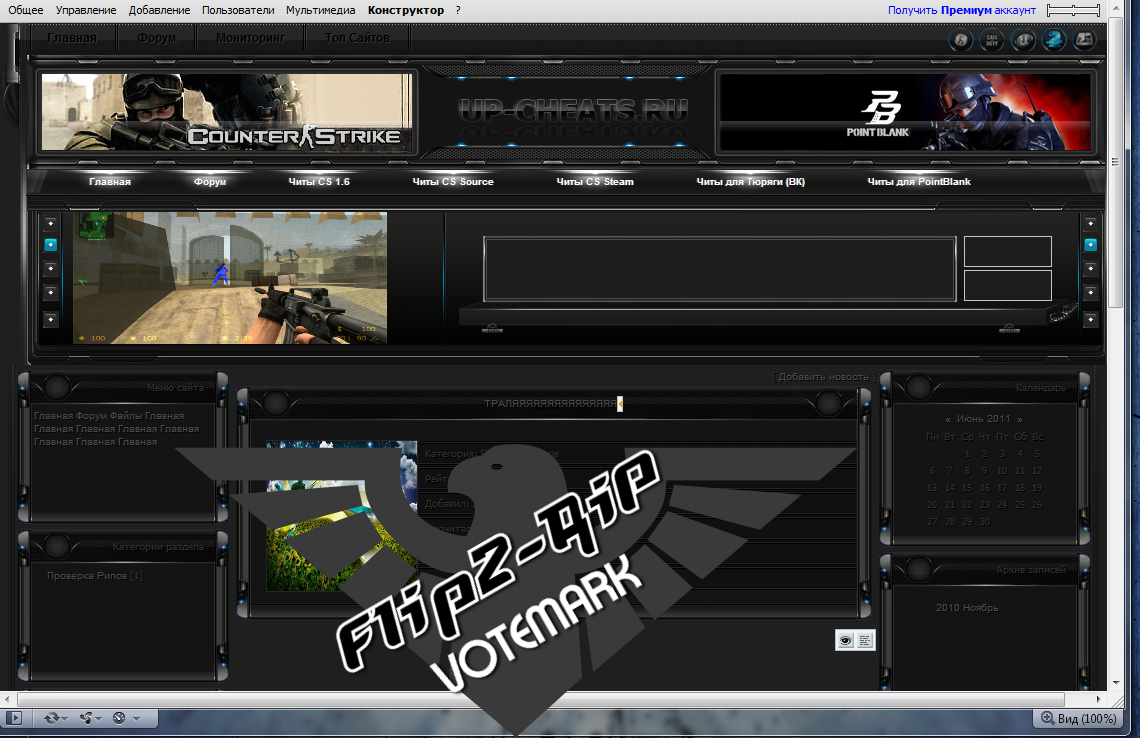
Task: Click the eye view icon below news block
Action: tap(846, 641)
